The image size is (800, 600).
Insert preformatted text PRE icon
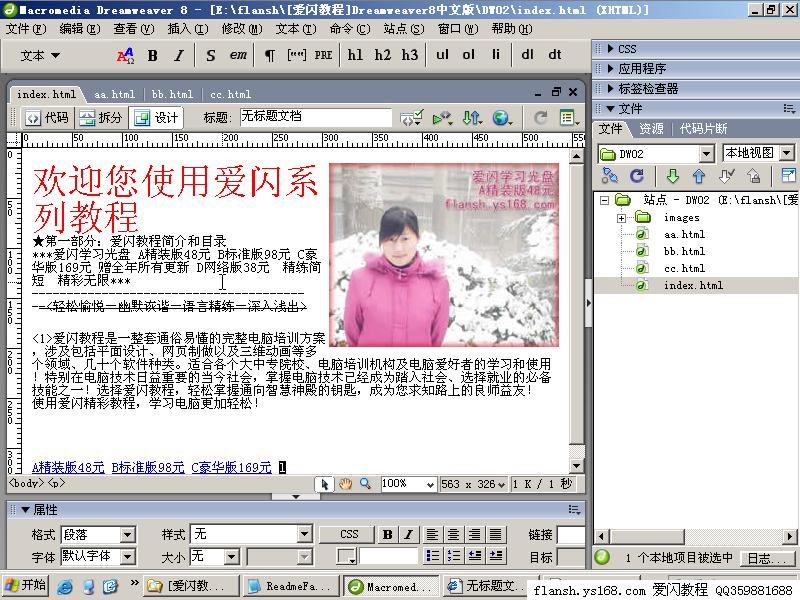pos(323,55)
